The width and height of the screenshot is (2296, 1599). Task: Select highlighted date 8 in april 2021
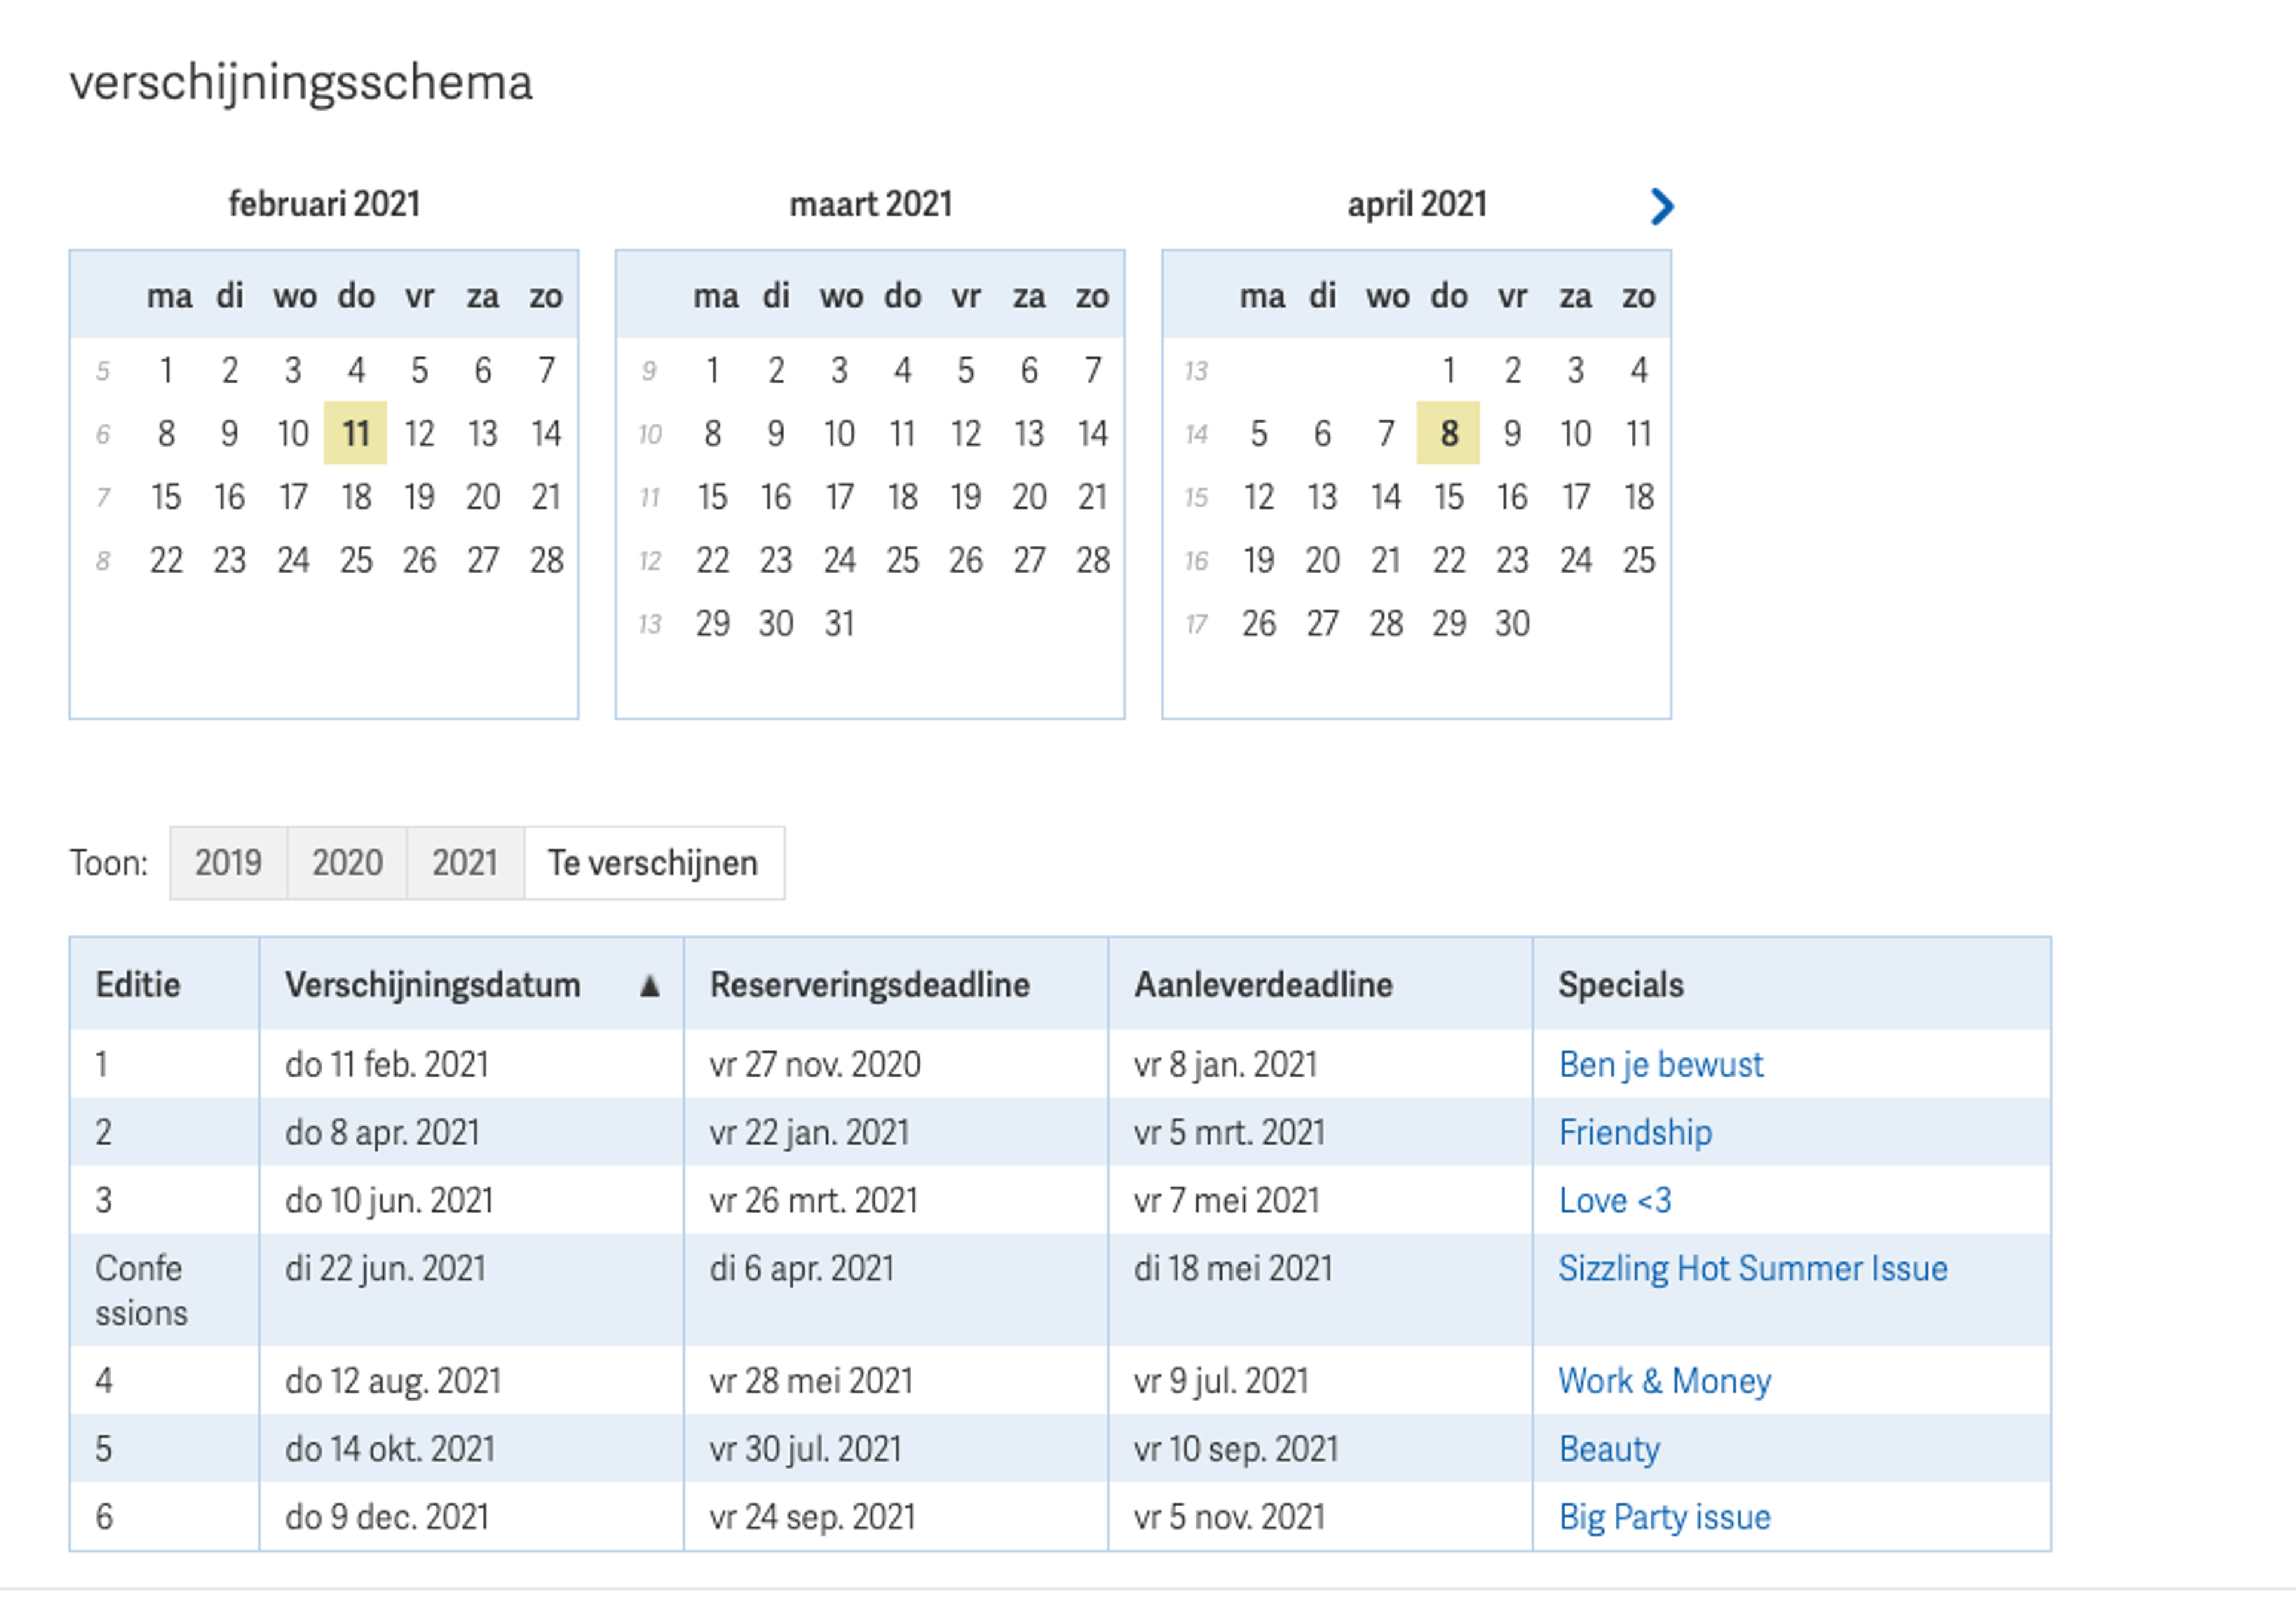(1447, 433)
